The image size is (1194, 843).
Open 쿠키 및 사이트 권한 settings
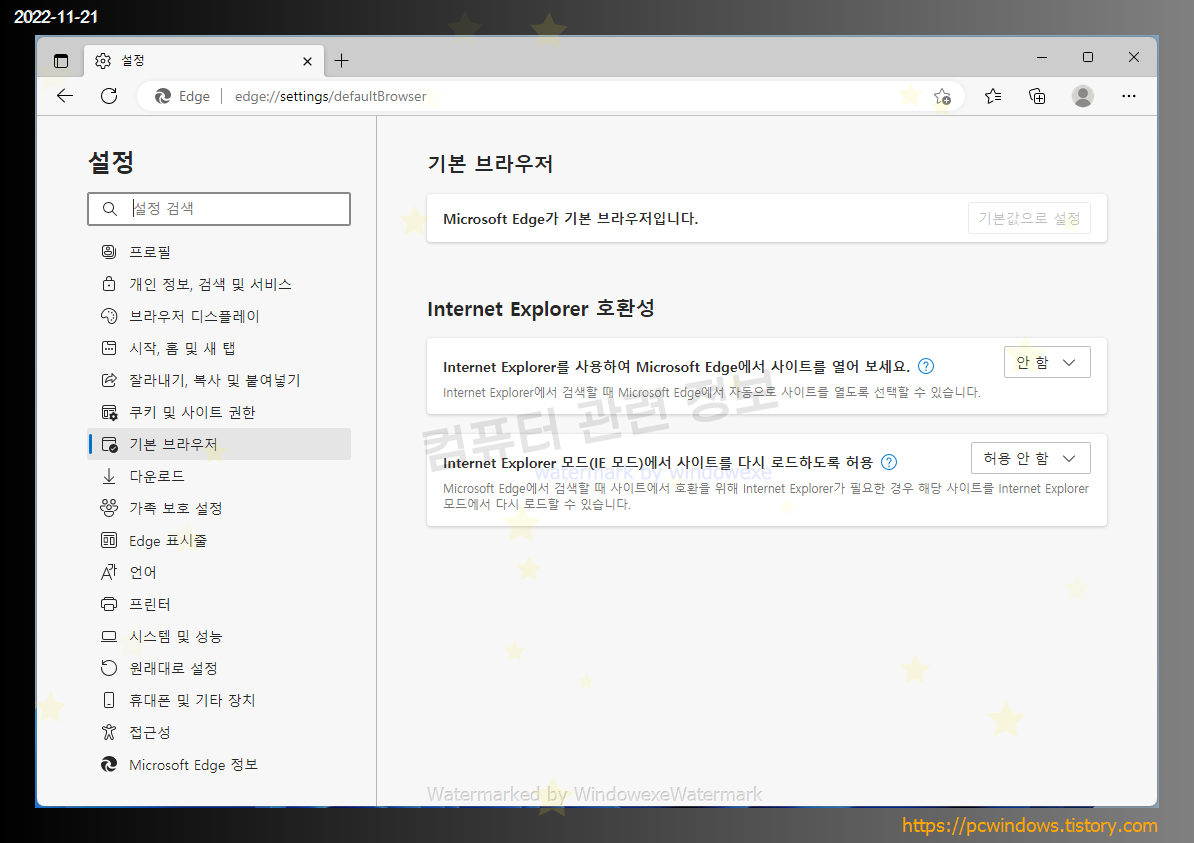[219, 412]
